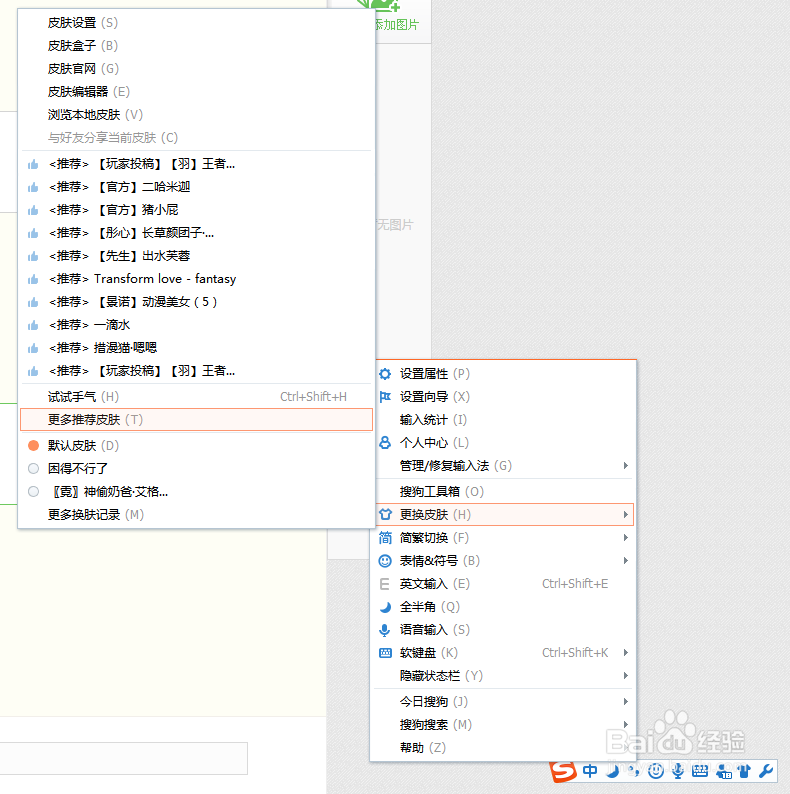The height and width of the screenshot is (794, 790).
Task: Expand the 管理/修复输入法 submenu arrow
Action: [x=626, y=465]
